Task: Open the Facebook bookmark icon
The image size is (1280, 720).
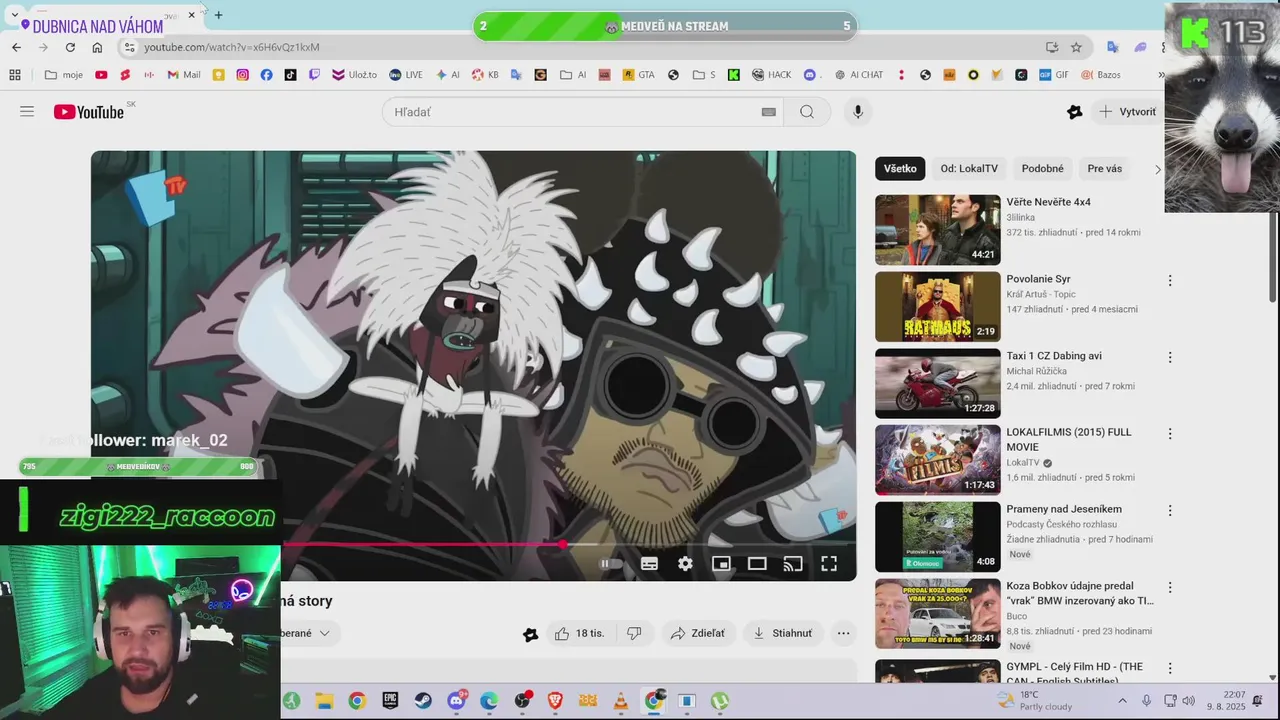Action: 266,75
